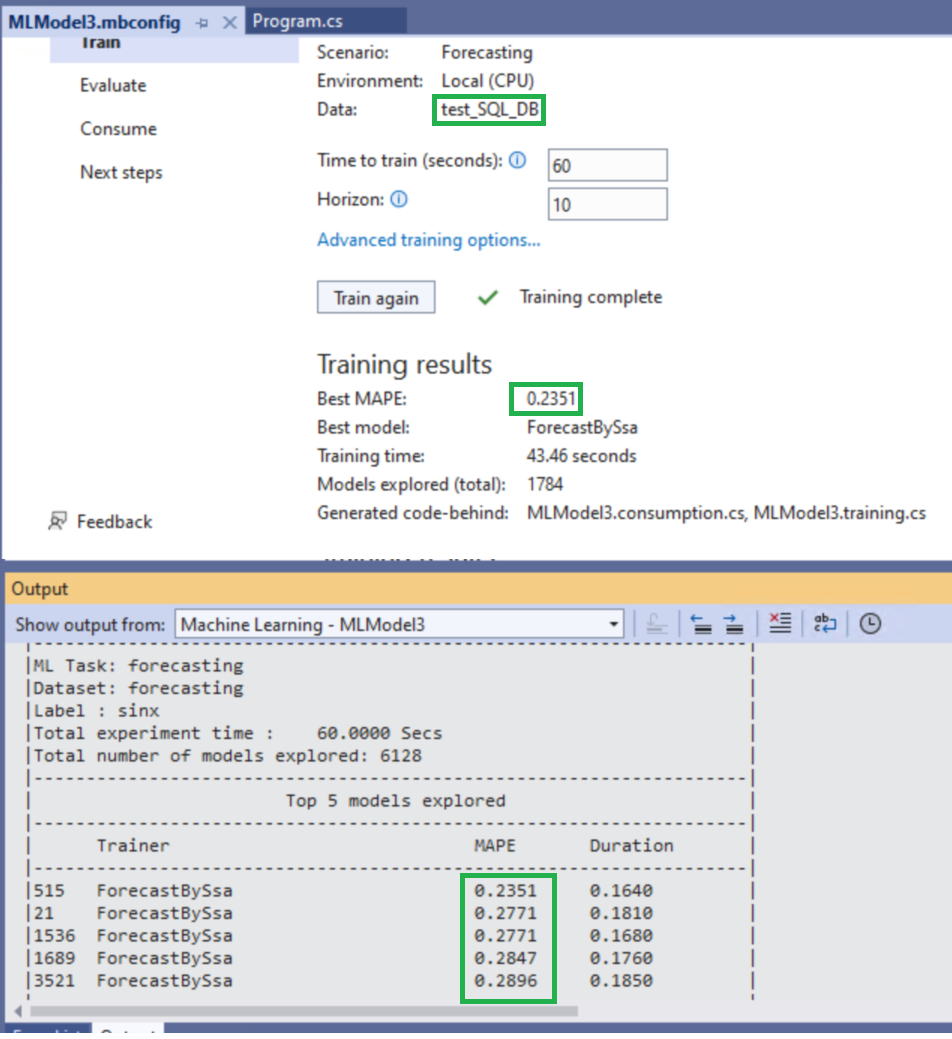952x1039 pixels.
Task: Click the Time to train seconds field
Action: (x=607, y=164)
